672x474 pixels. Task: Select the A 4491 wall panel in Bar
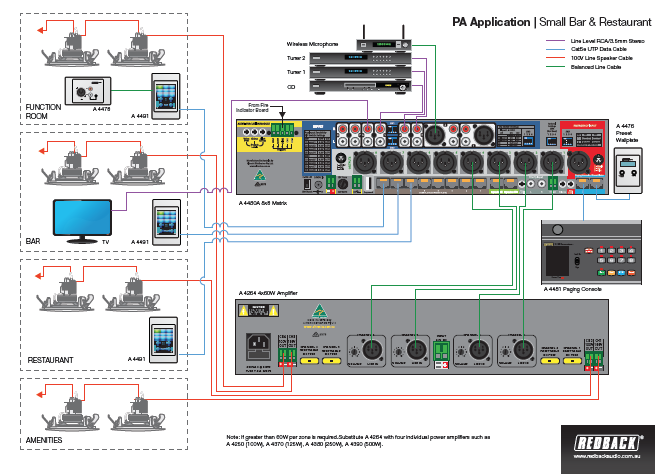pos(167,222)
